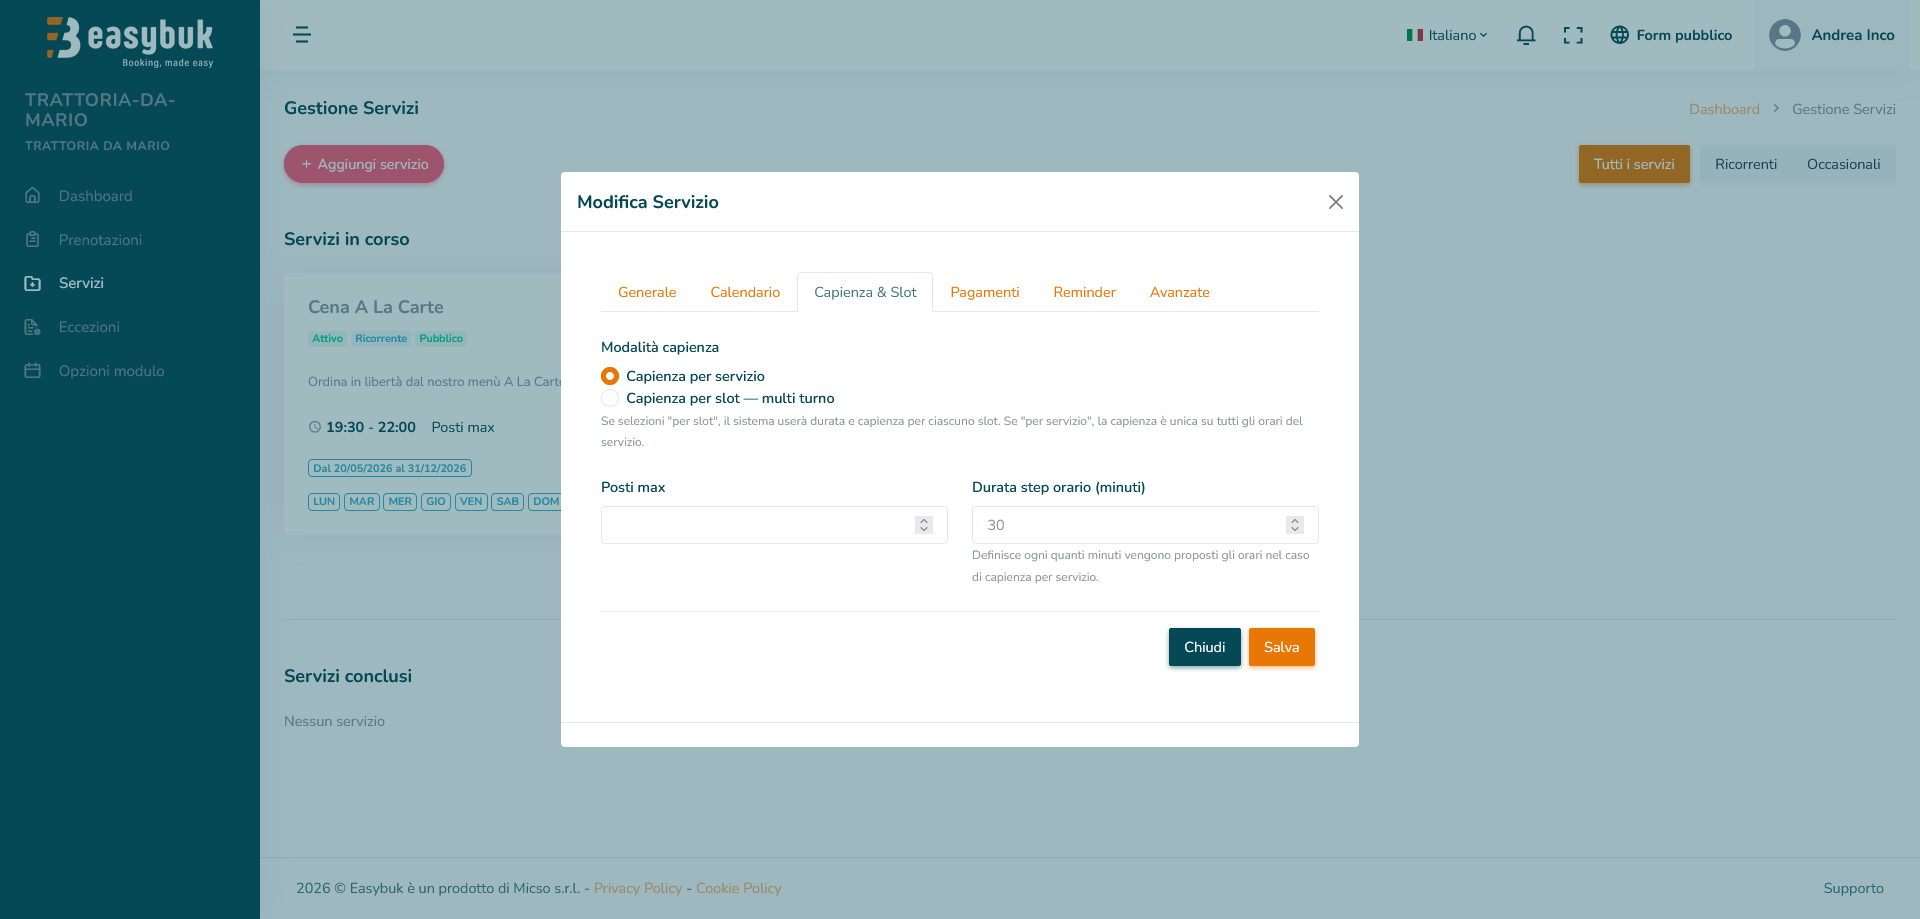
Task: Open Andrea Inco user menu
Action: [1832, 35]
